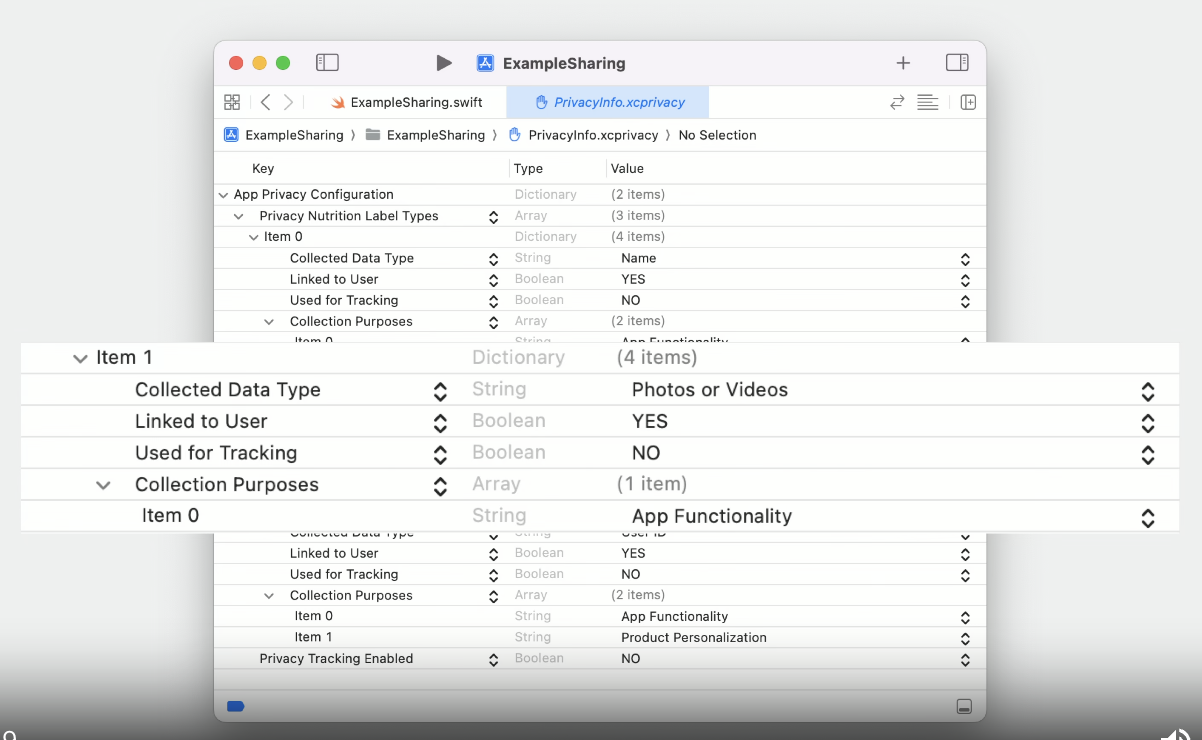Screen dimensions: 1202x740
Task: Open enlarged Linked to User key stepper
Action: [x=440, y=423]
